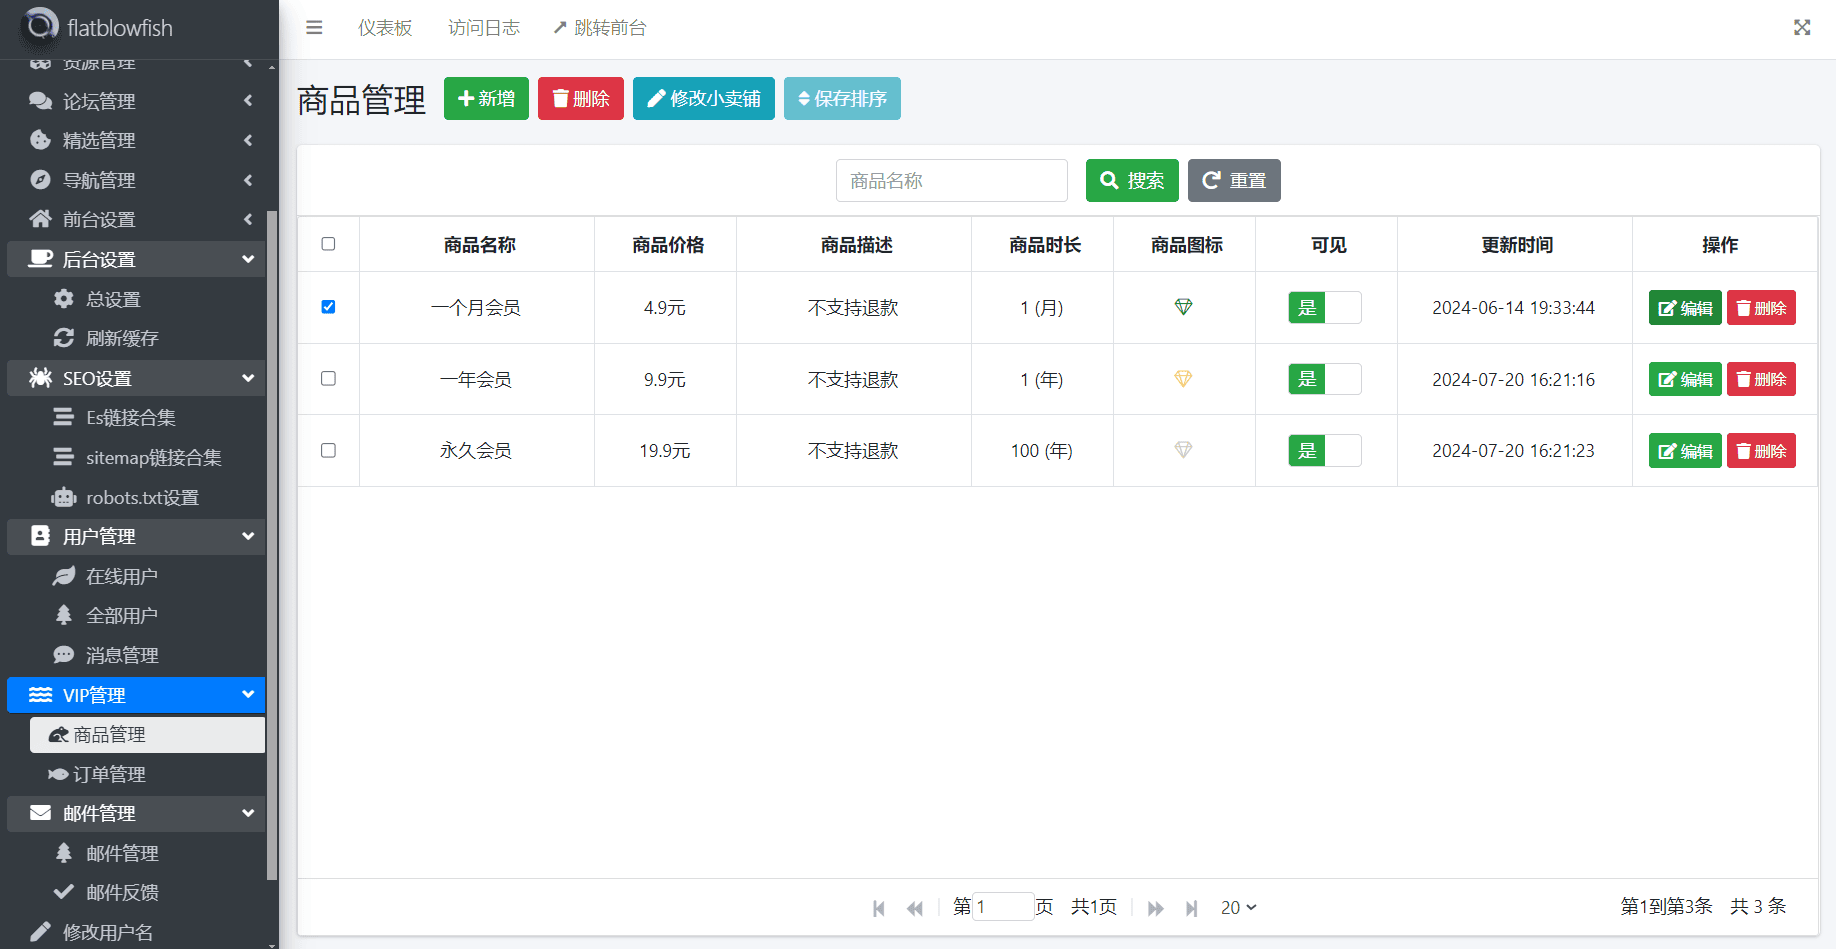Edit the 一年会员 row with 编辑

(1685, 379)
